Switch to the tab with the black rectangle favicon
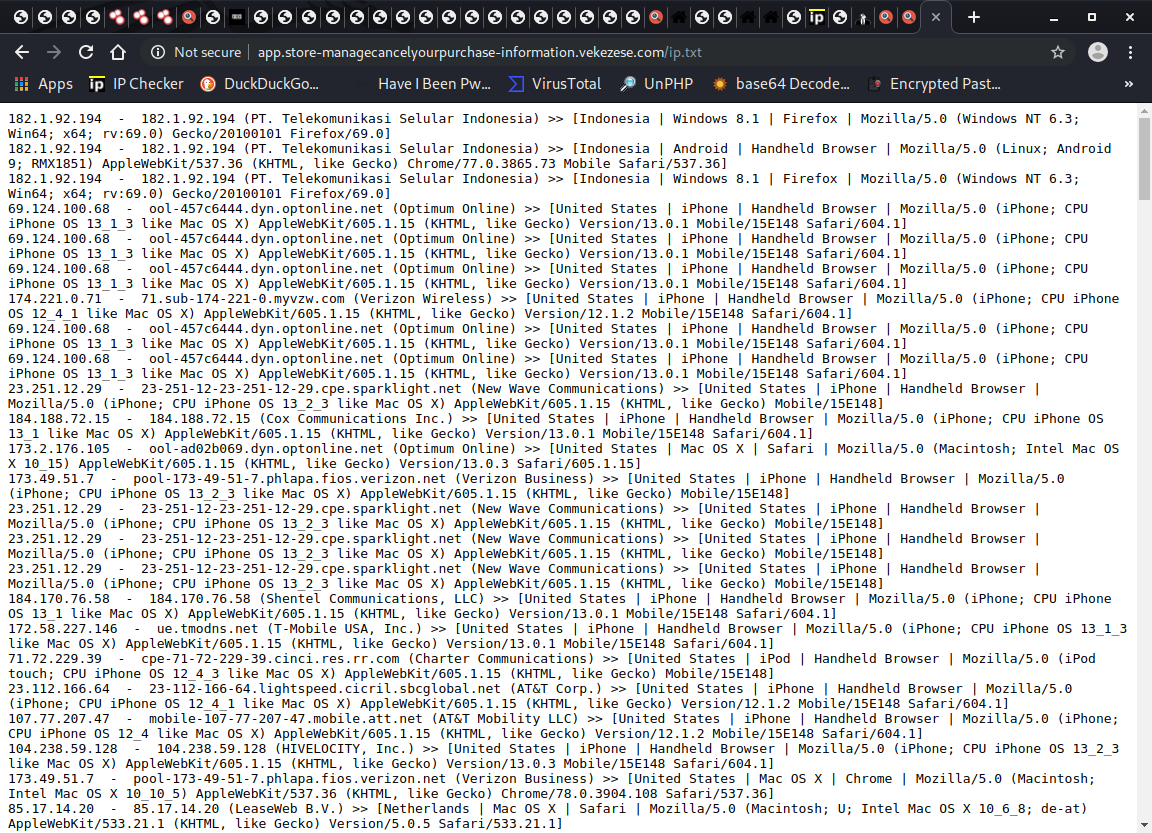This screenshot has height=833, width=1152. (x=237, y=17)
